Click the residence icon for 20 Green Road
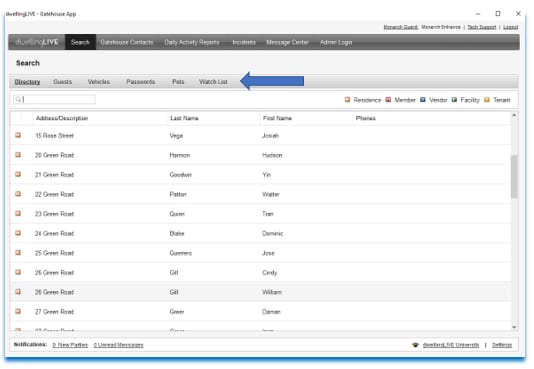 18,155
